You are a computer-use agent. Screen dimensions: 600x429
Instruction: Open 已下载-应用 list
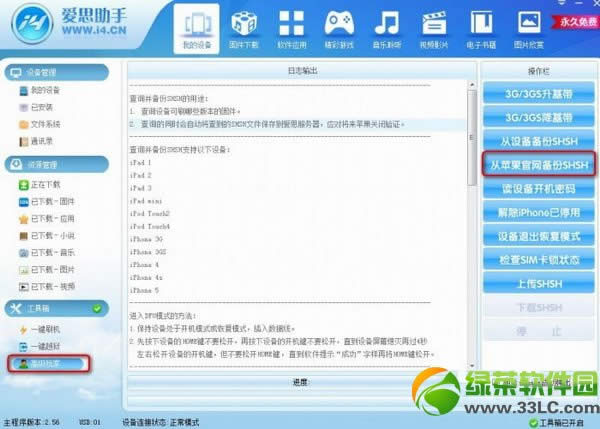(47, 219)
